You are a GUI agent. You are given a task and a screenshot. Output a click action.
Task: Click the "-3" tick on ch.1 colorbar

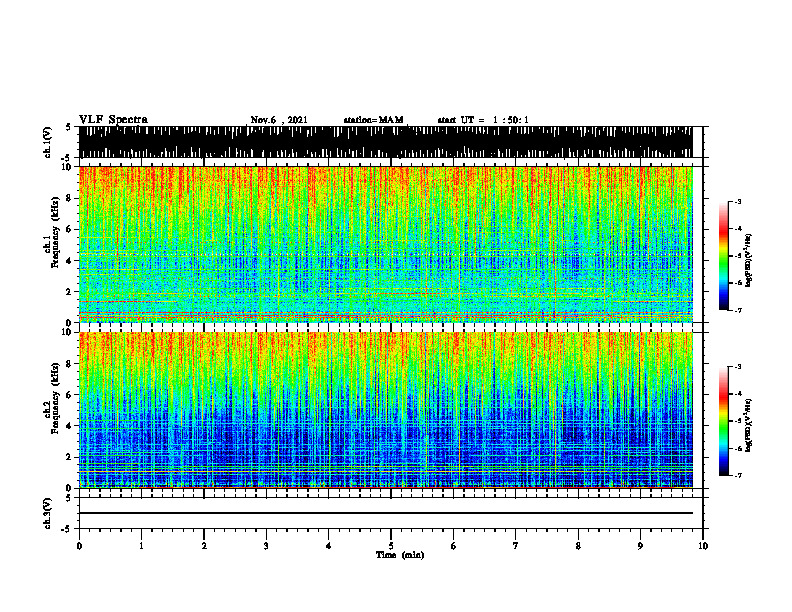(738, 202)
